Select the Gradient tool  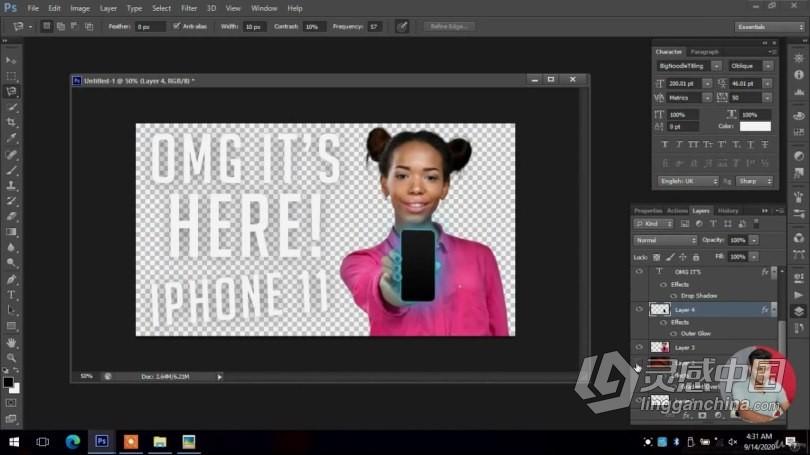11,232
